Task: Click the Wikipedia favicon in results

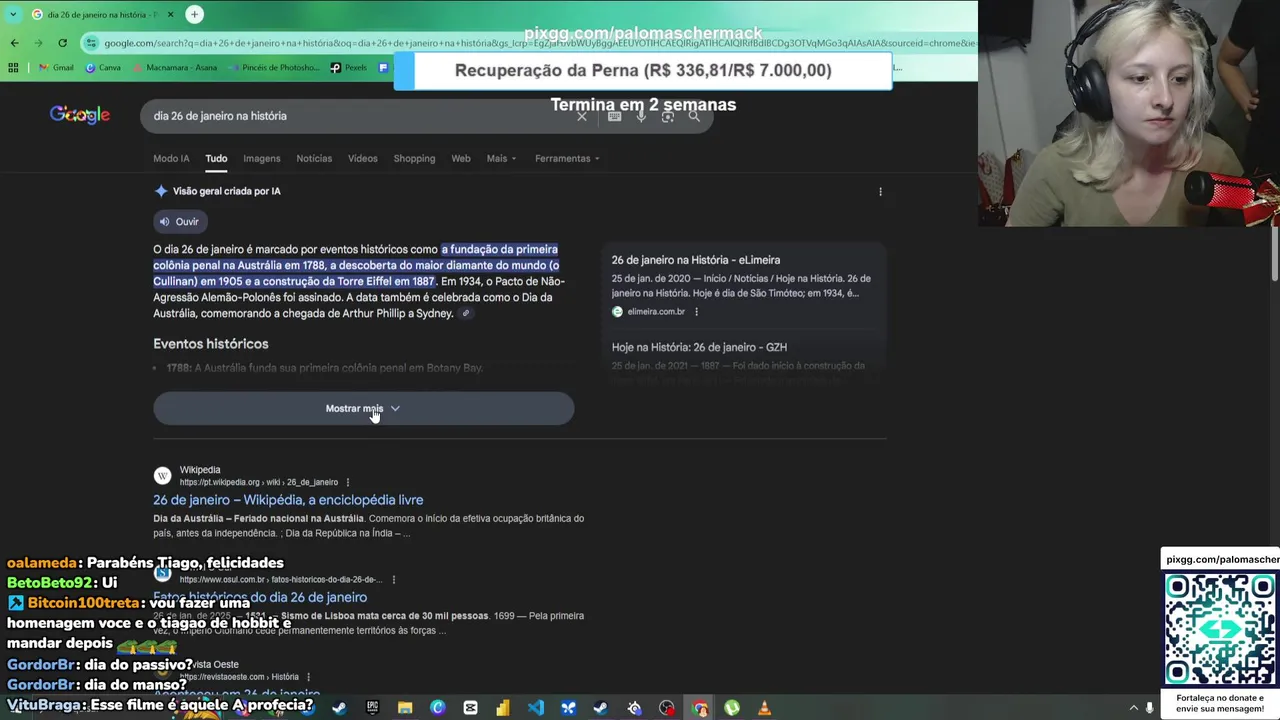Action: (x=163, y=476)
